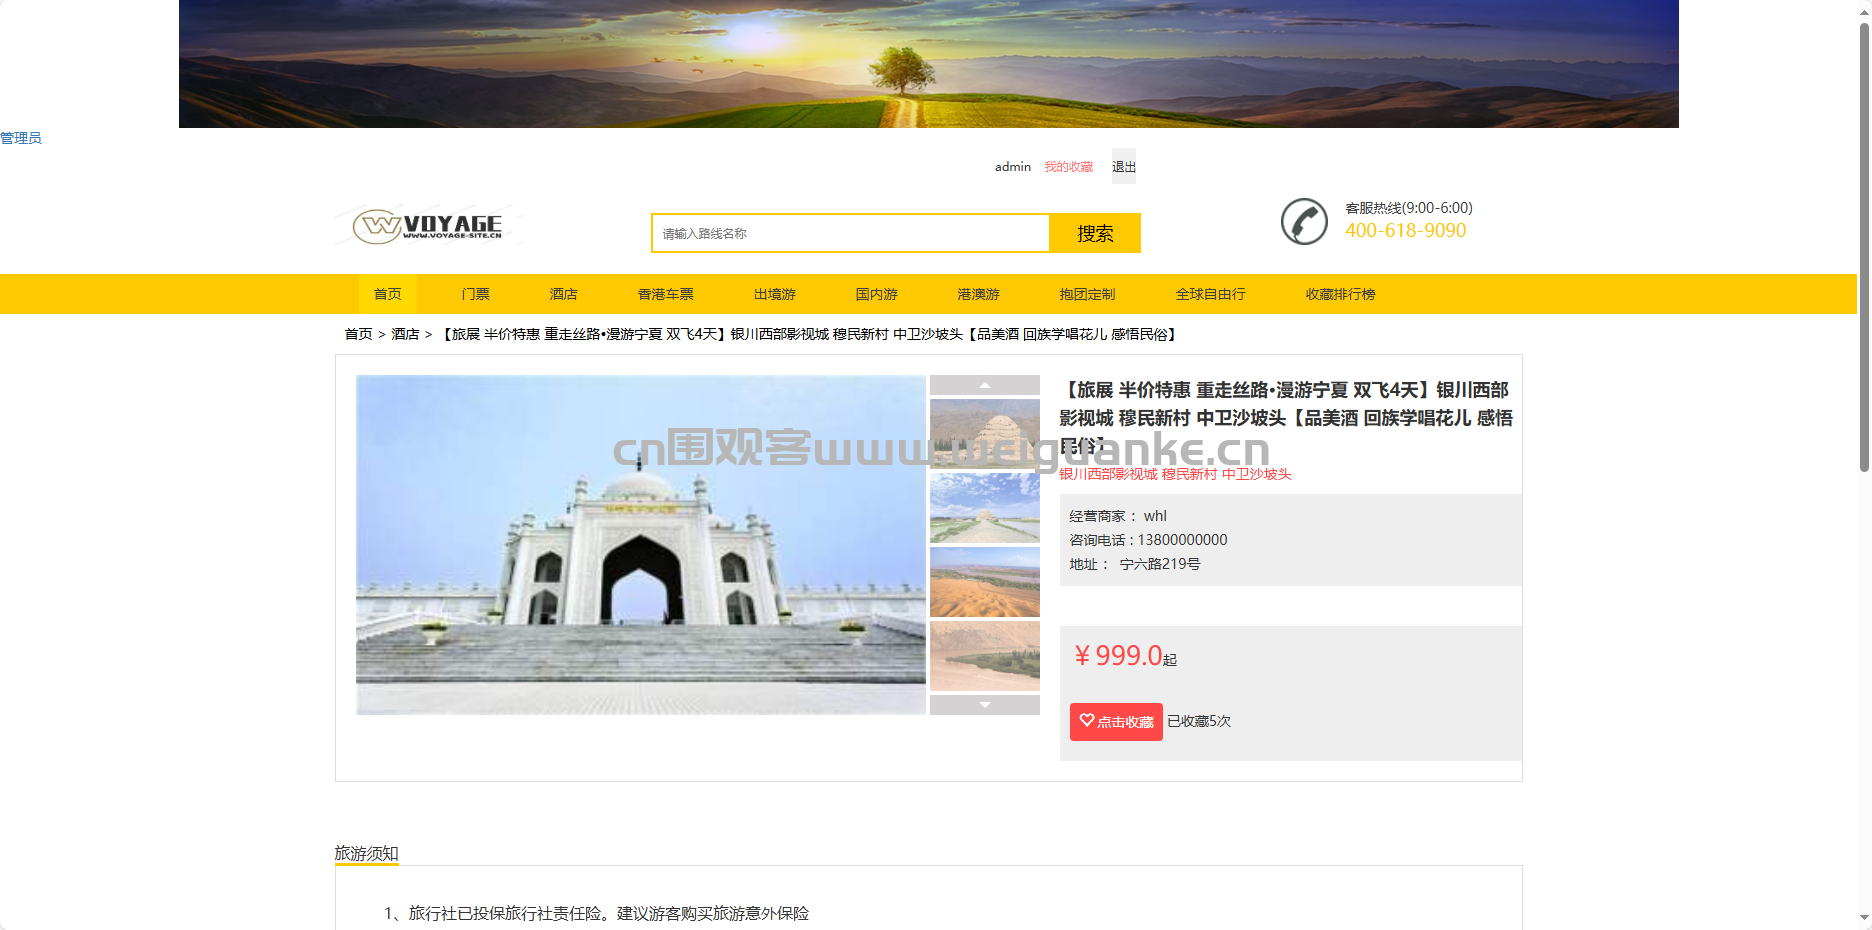Select the fourth river desert thumbnail
The image size is (1872, 930).
coord(984,656)
